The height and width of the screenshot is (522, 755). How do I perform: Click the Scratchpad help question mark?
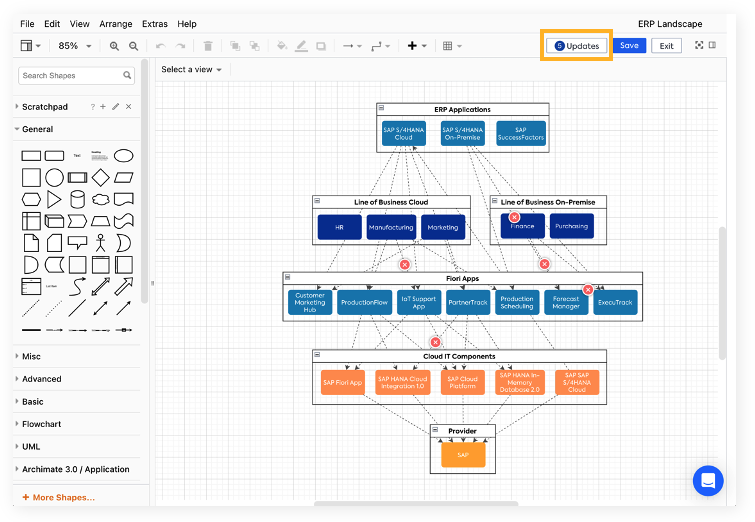(92, 107)
